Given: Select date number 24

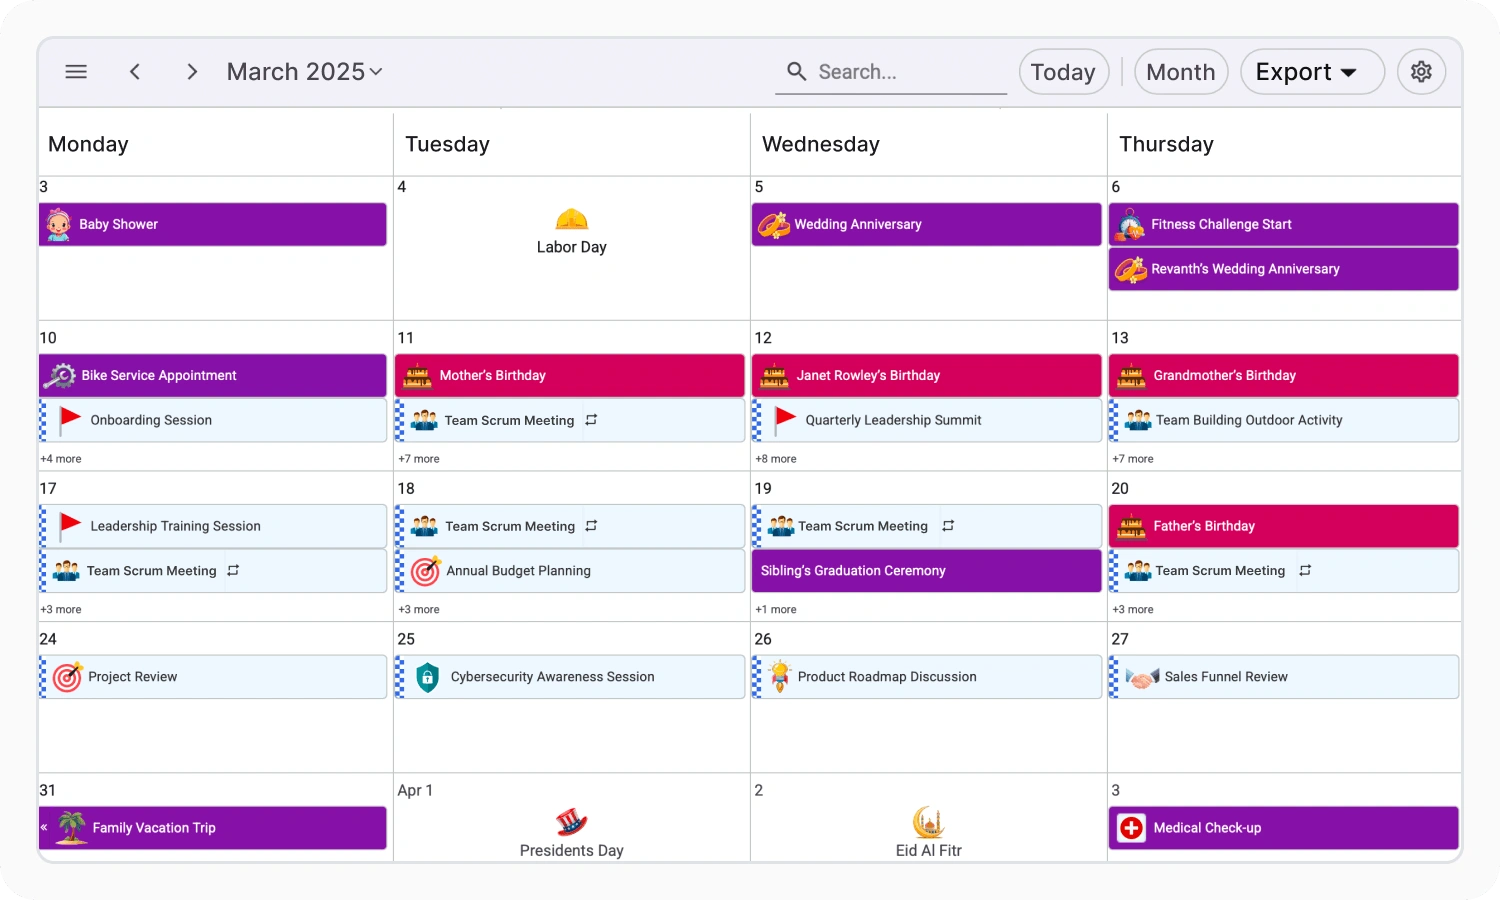Looking at the screenshot, I should pyautogui.click(x=48, y=639).
